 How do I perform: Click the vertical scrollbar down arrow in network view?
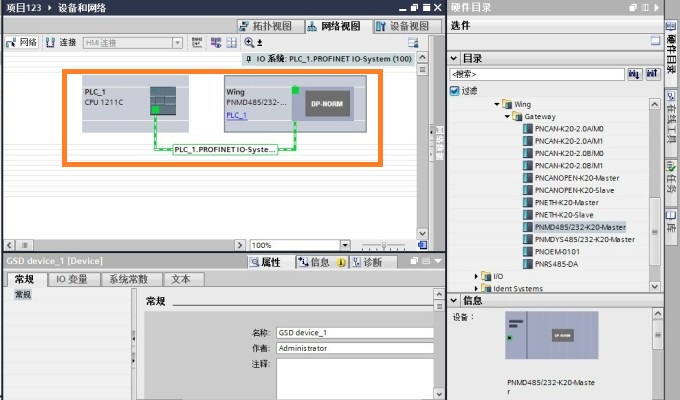coord(422,234)
